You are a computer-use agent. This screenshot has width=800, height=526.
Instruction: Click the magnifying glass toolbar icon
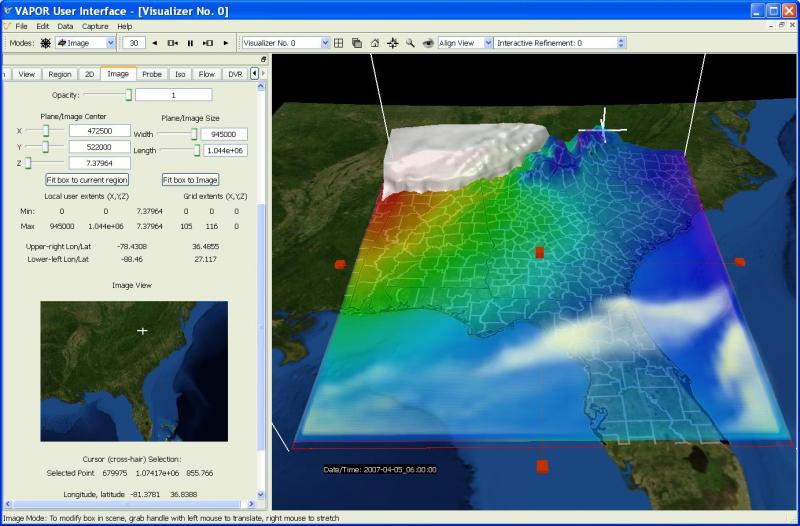coord(410,43)
